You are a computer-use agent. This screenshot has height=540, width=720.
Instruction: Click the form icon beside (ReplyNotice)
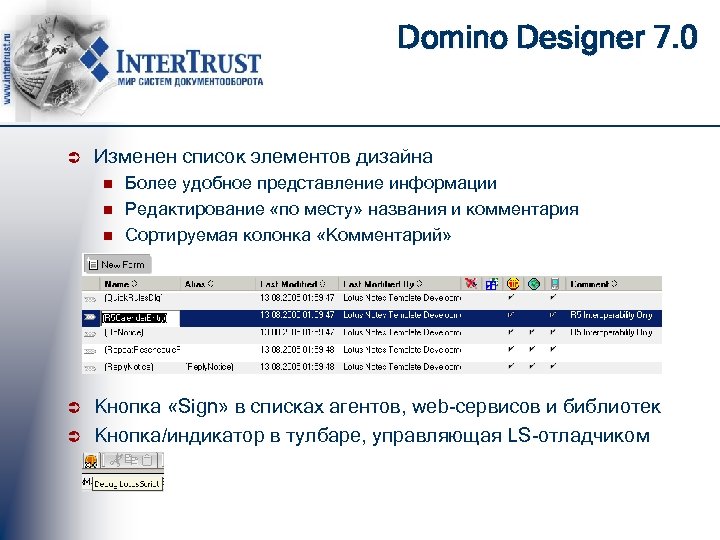tap(90, 368)
